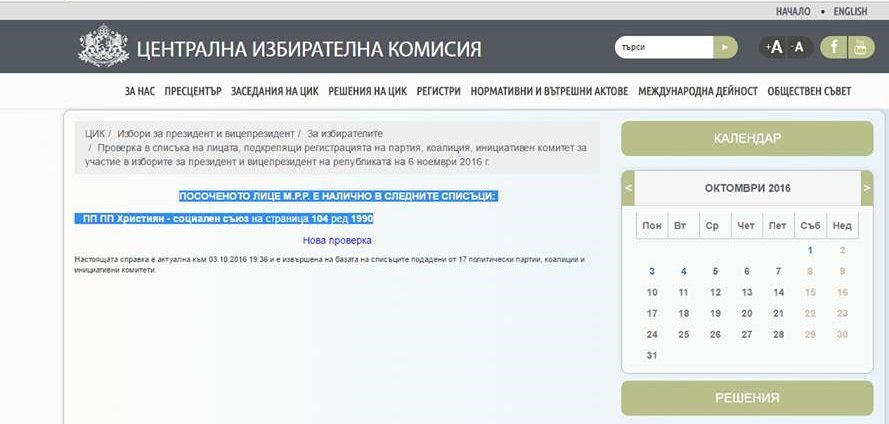This screenshot has width=889, height=424.
Task: Open the Facebook page icon
Action: 833,48
